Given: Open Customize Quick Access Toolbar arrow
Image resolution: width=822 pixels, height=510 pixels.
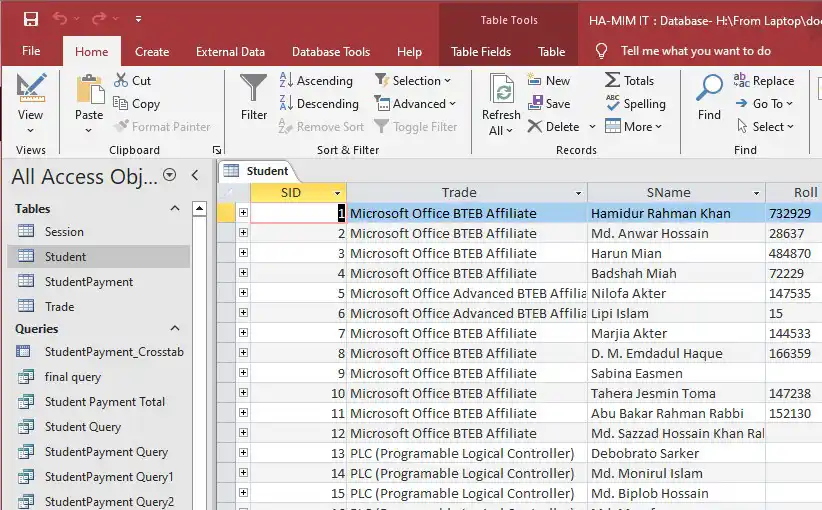Looking at the screenshot, I should tap(138, 19).
